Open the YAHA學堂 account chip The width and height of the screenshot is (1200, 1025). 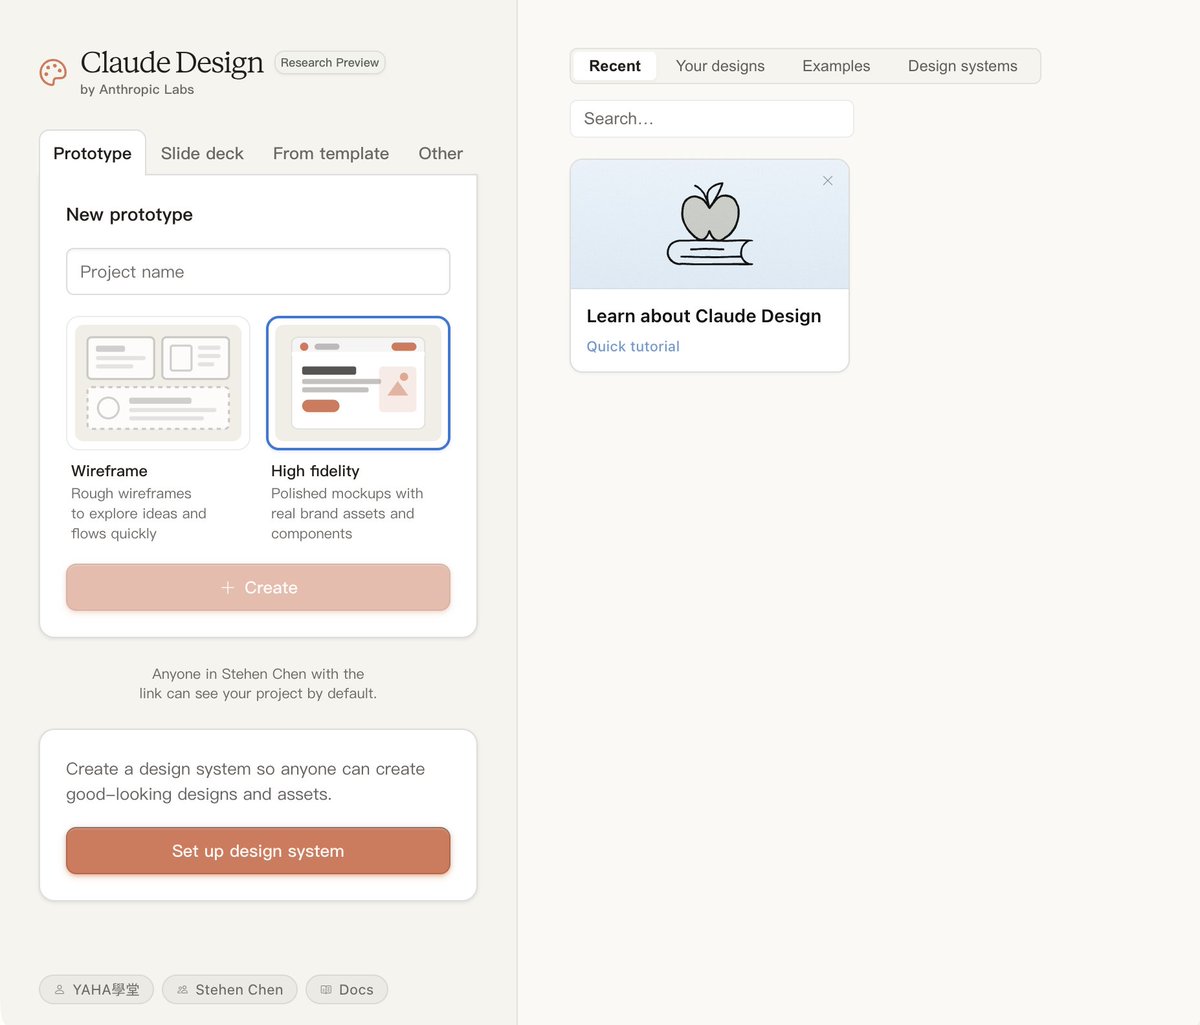[x=96, y=990]
